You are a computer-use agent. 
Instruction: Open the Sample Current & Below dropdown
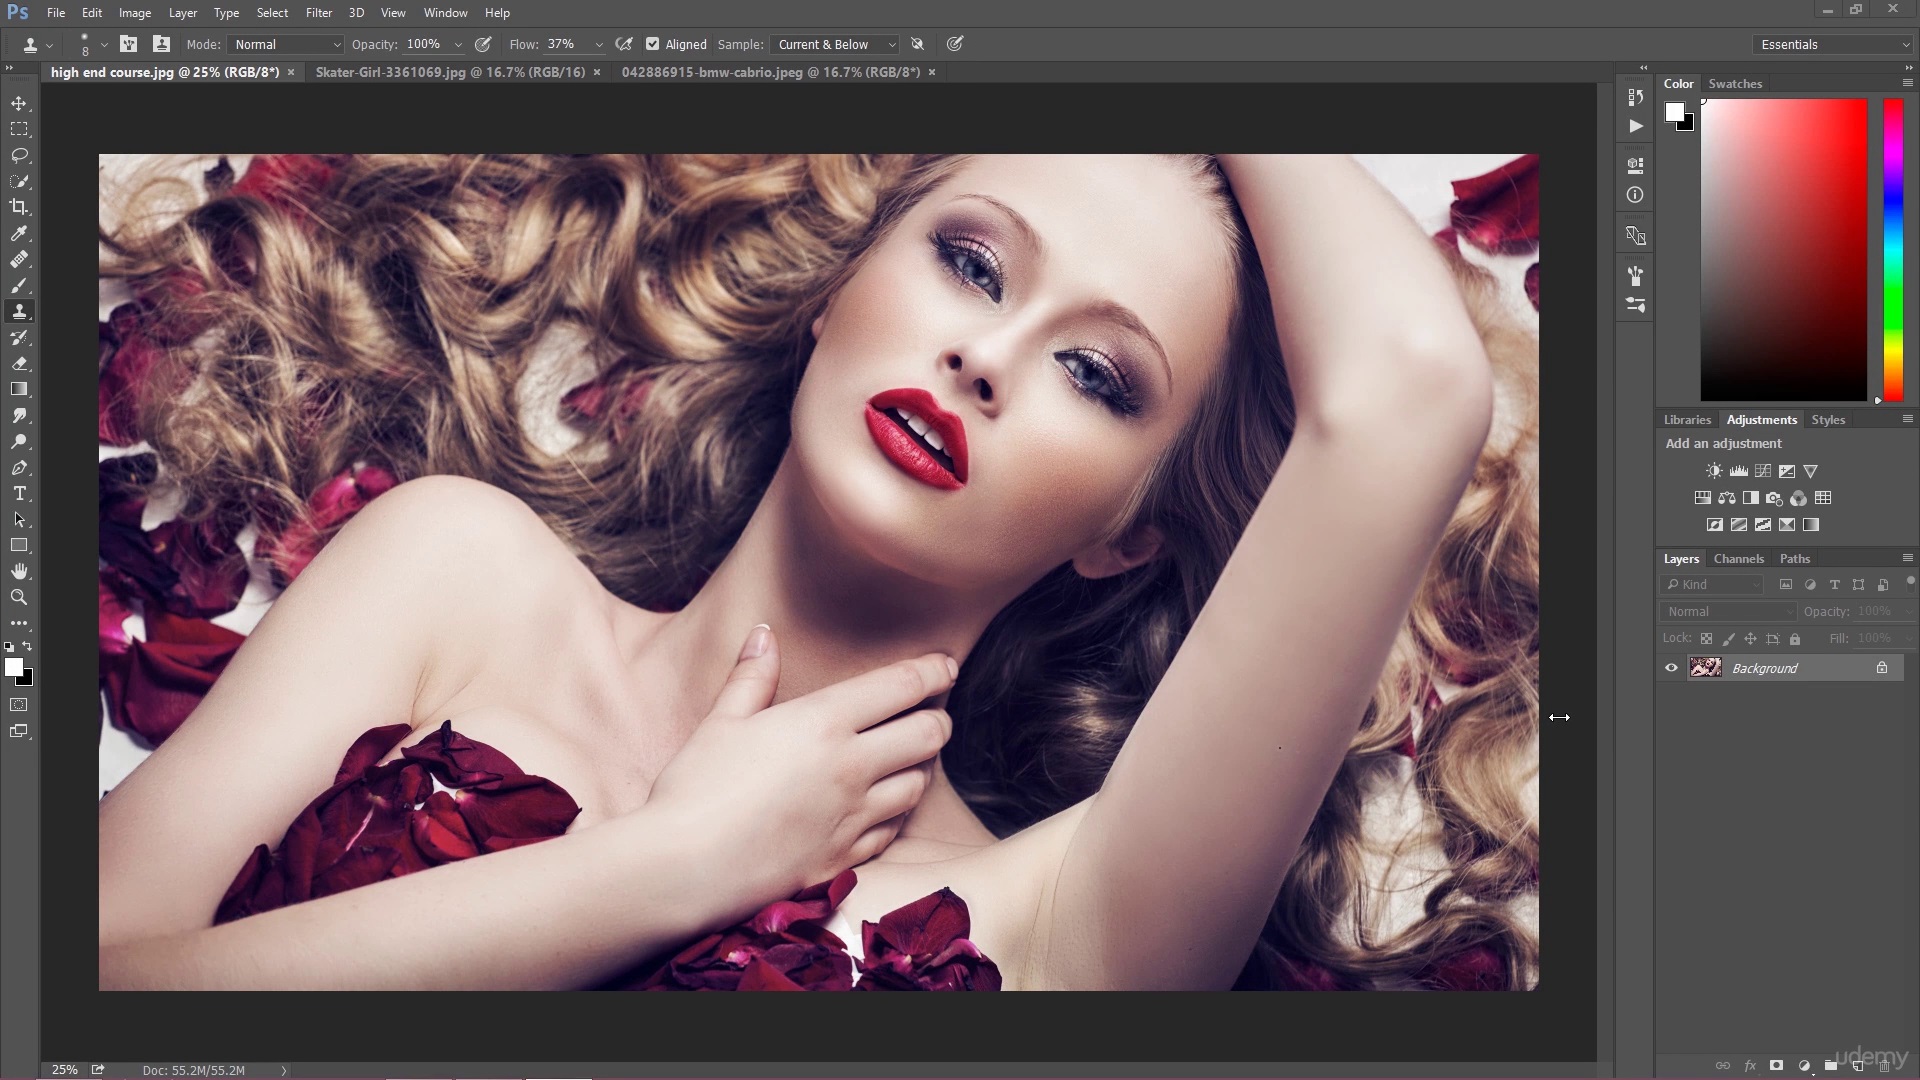click(x=834, y=44)
